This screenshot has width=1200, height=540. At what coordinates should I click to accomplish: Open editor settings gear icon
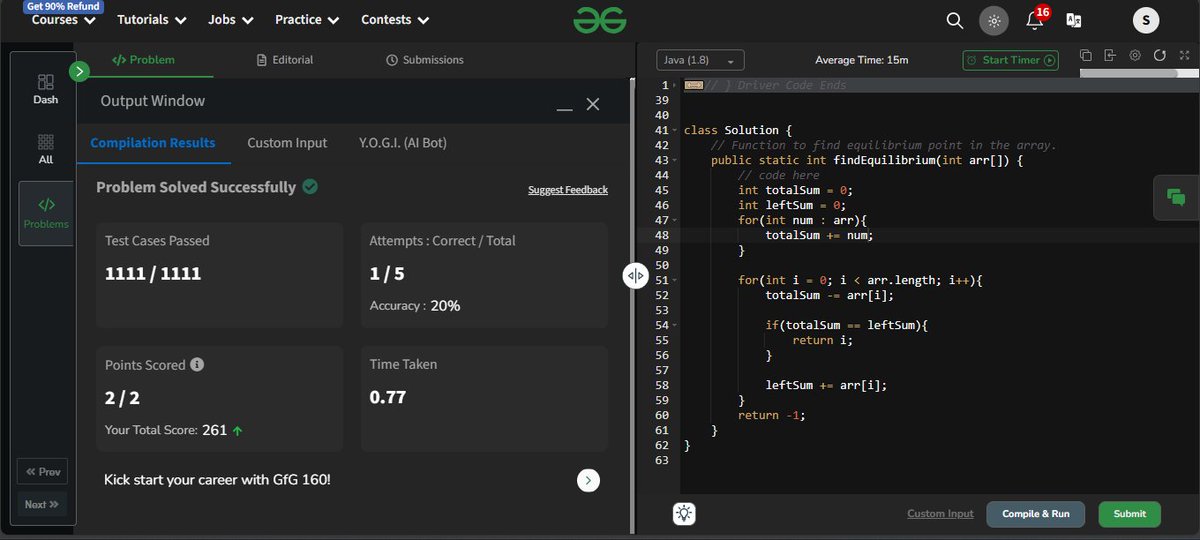[x=1135, y=56]
